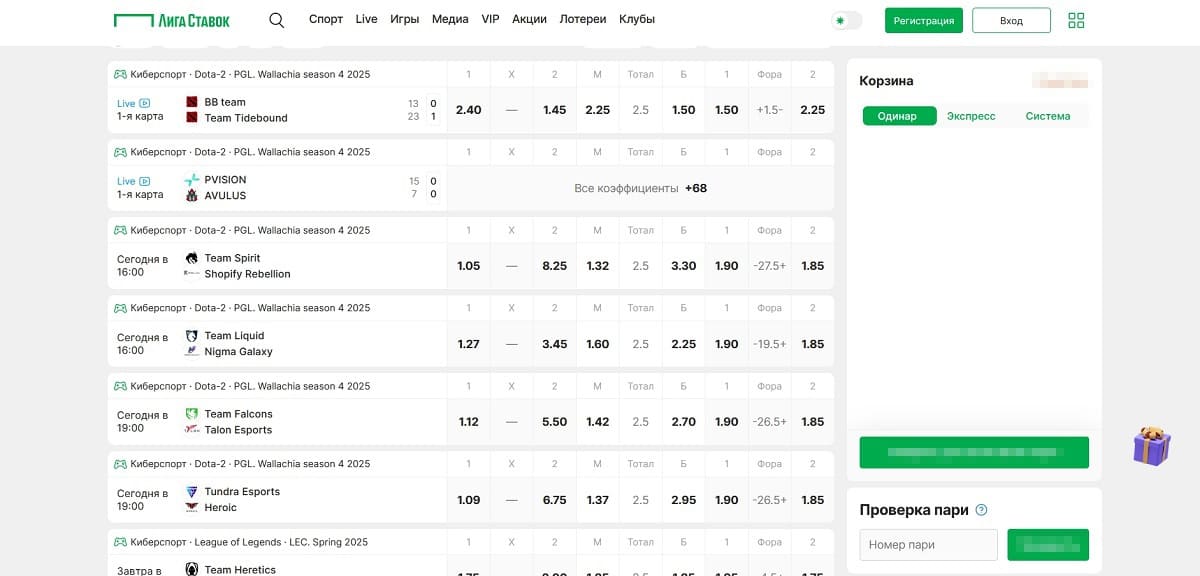Select the Одинар bet tab
Viewport: 1200px width, 576px height.
click(899, 116)
